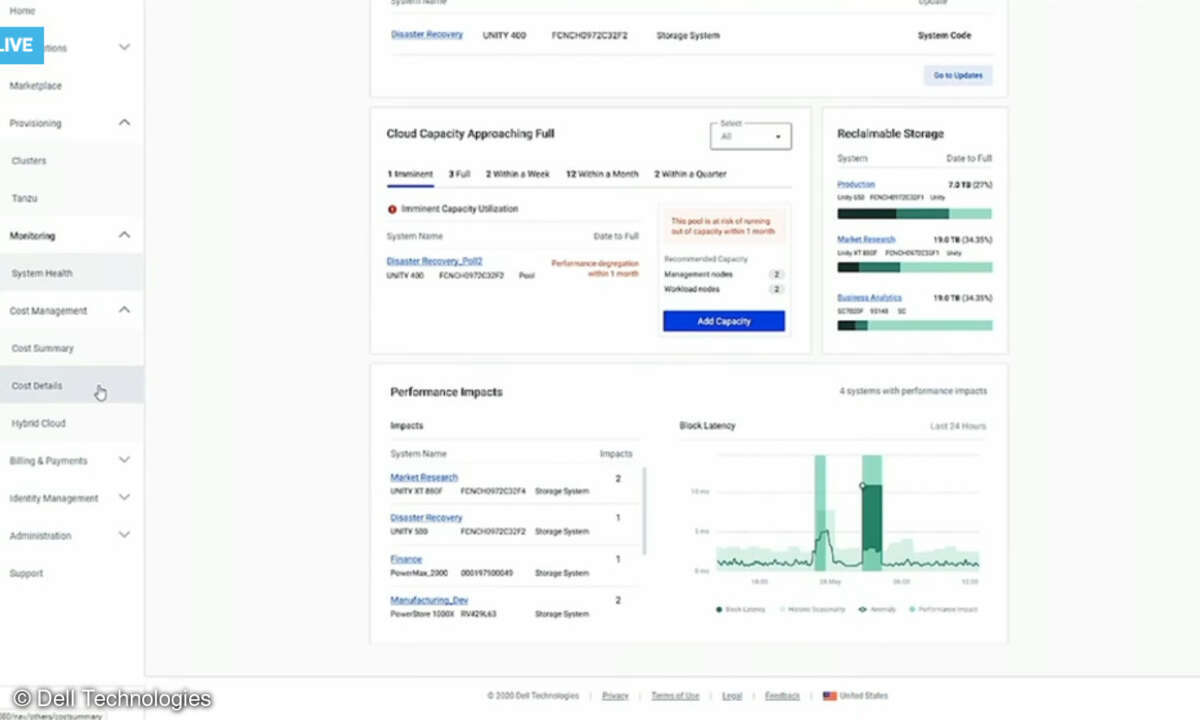The height and width of the screenshot is (720, 1200).
Task: Switch to the 2 Within a Week tab
Action: (518, 174)
